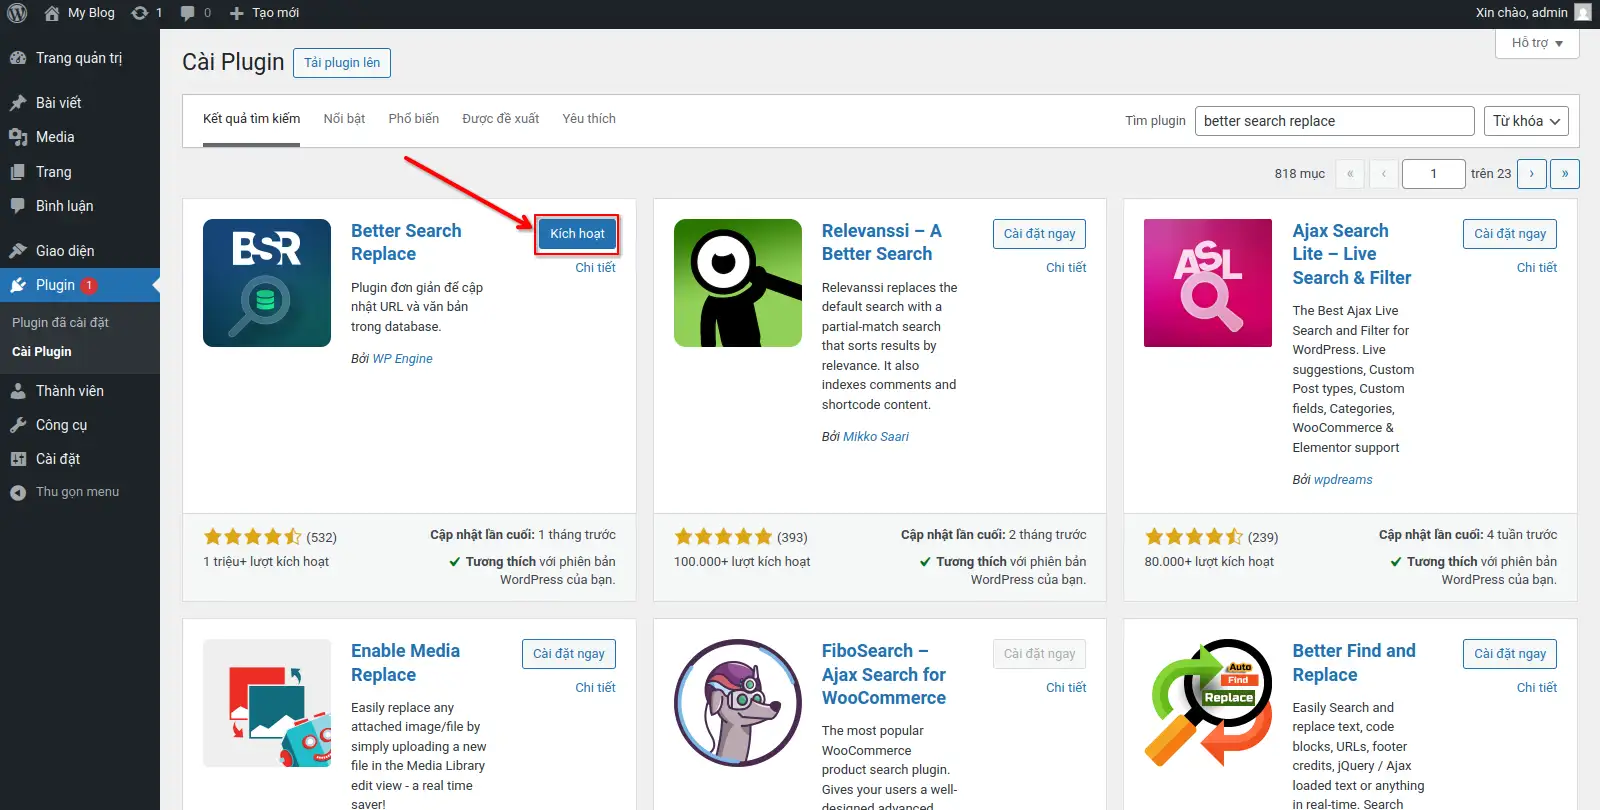Open WP Engine author link

pyautogui.click(x=402, y=359)
